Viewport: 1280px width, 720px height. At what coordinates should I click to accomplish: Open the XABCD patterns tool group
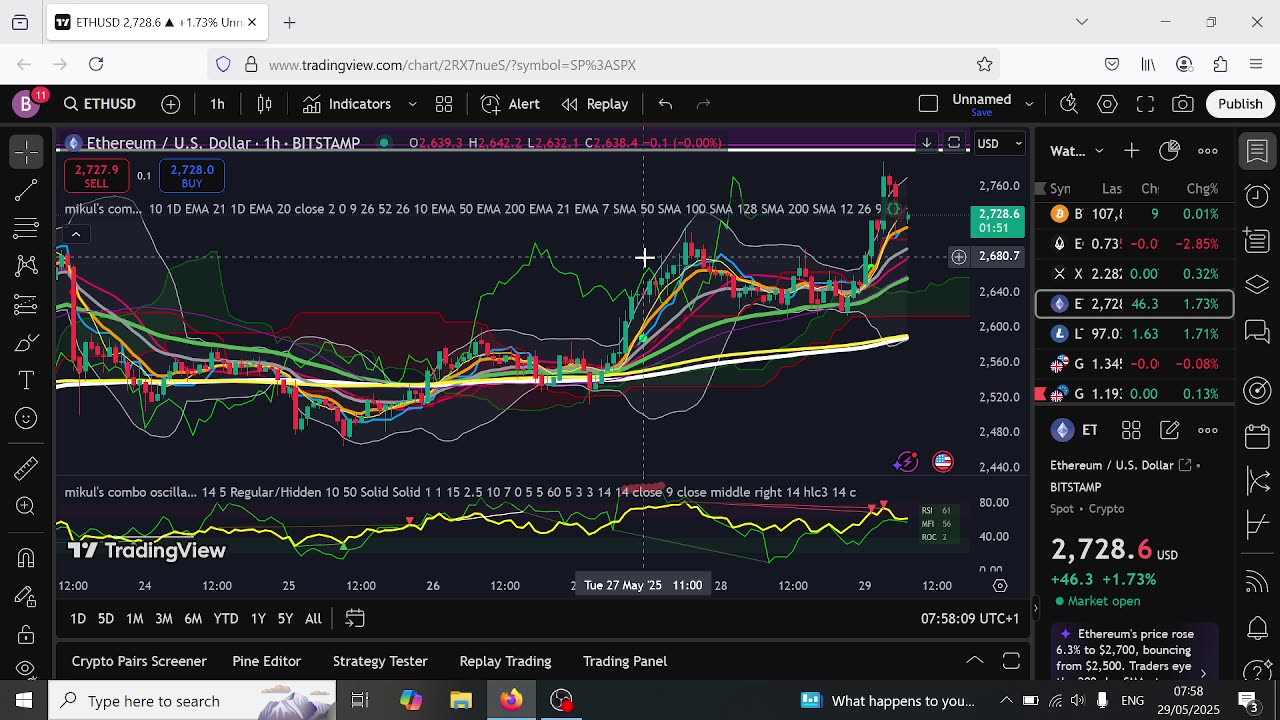[26, 267]
